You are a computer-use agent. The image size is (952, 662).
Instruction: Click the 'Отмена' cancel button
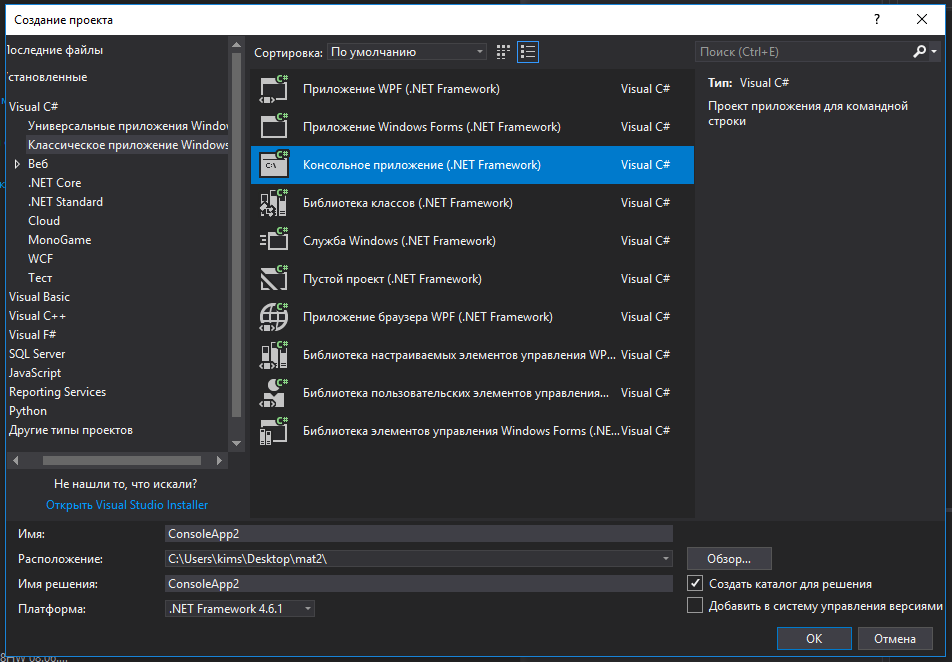click(x=895, y=638)
